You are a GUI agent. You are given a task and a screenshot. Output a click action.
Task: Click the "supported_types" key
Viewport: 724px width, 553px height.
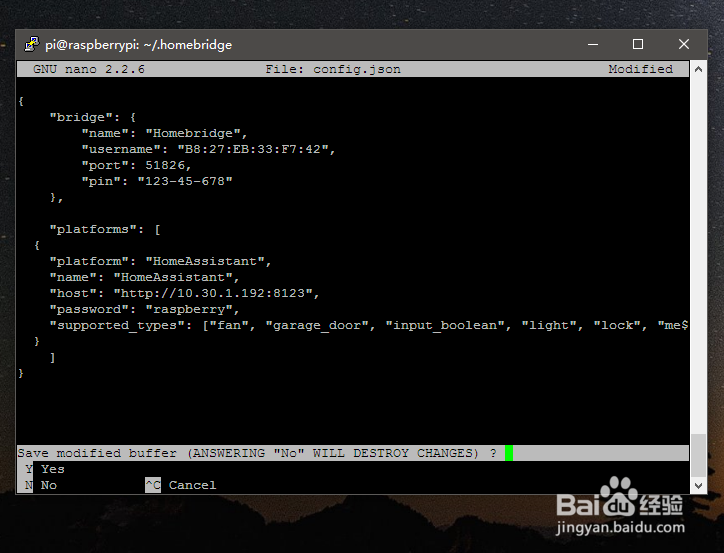tap(117, 325)
